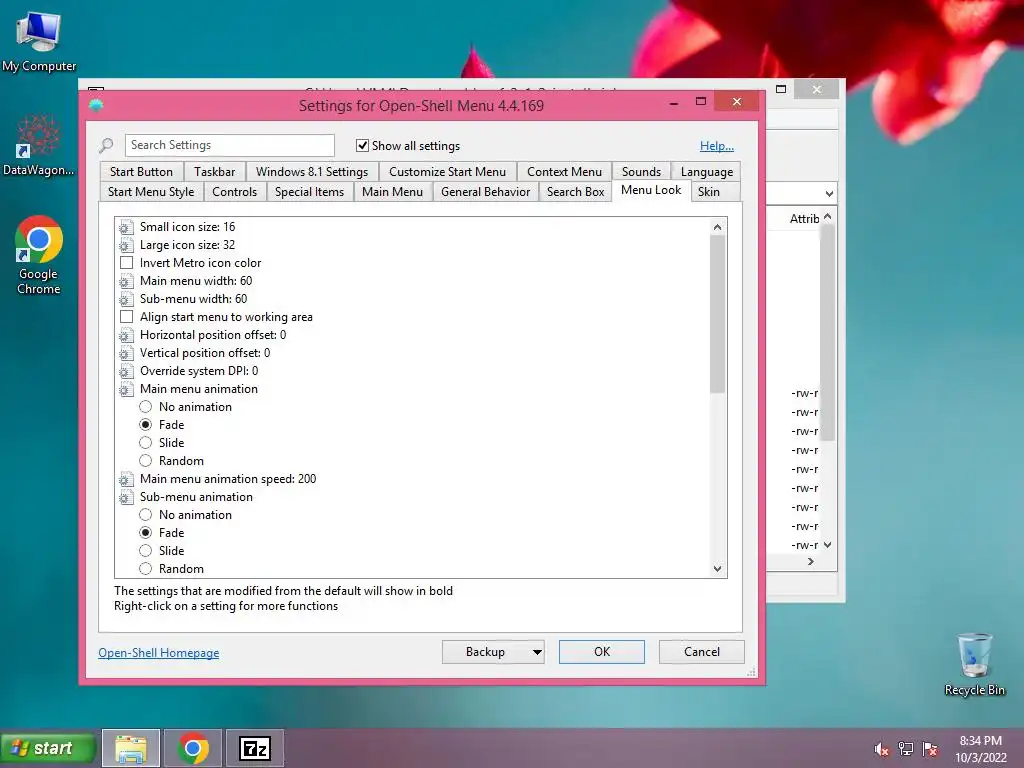
Task: Switch to Start Menu Style tab
Action: pos(151,192)
